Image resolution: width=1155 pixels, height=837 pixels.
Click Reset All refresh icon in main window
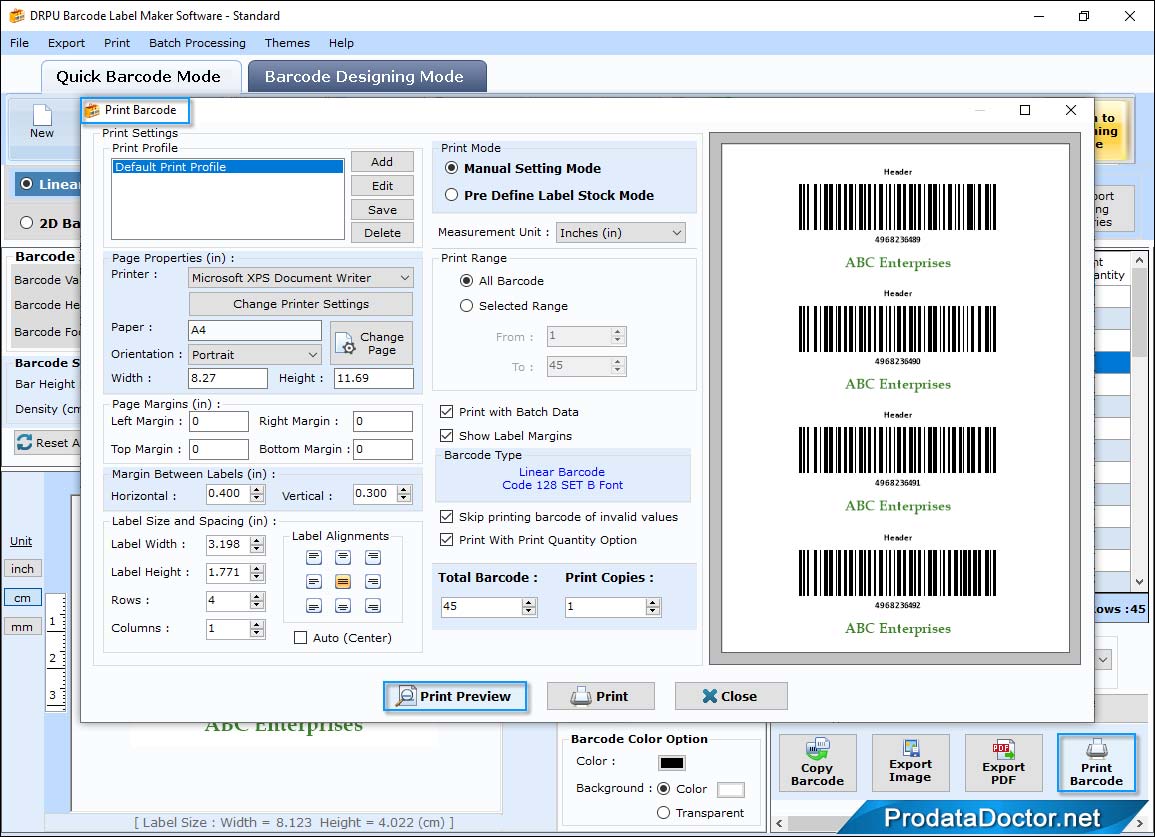pyautogui.click(x=24, y=442)
